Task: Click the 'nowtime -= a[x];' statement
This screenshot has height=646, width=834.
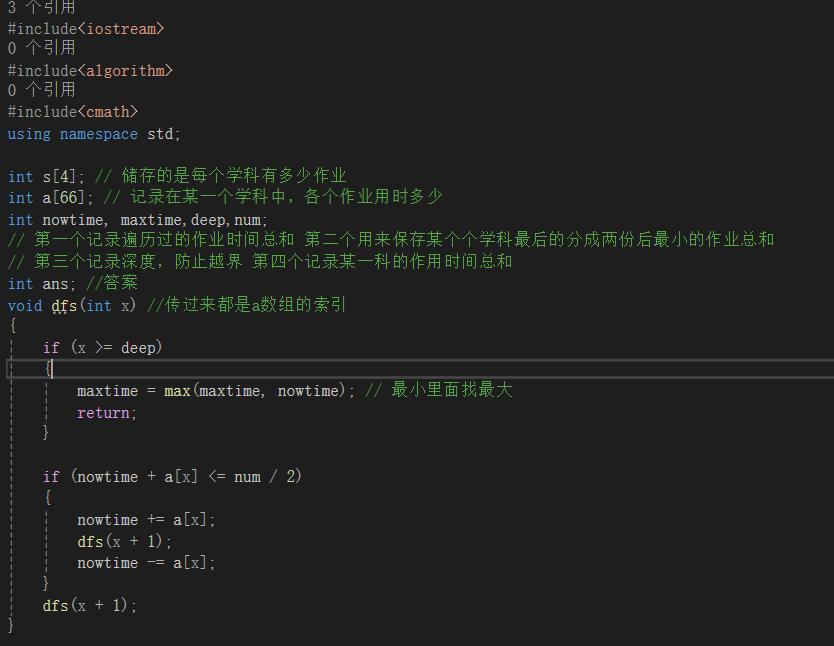Action: tap(146, 563)
